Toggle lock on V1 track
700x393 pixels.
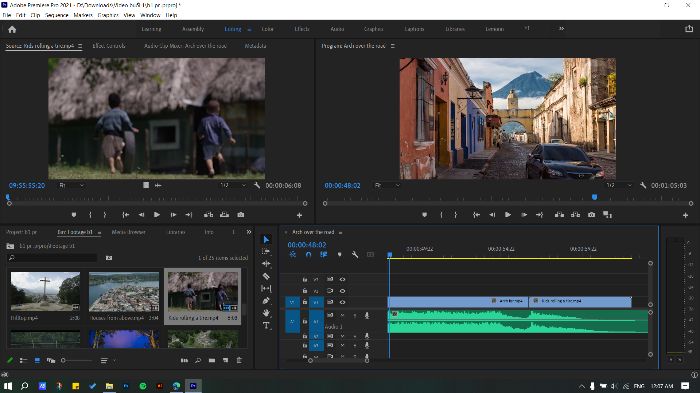pos(305,302)
